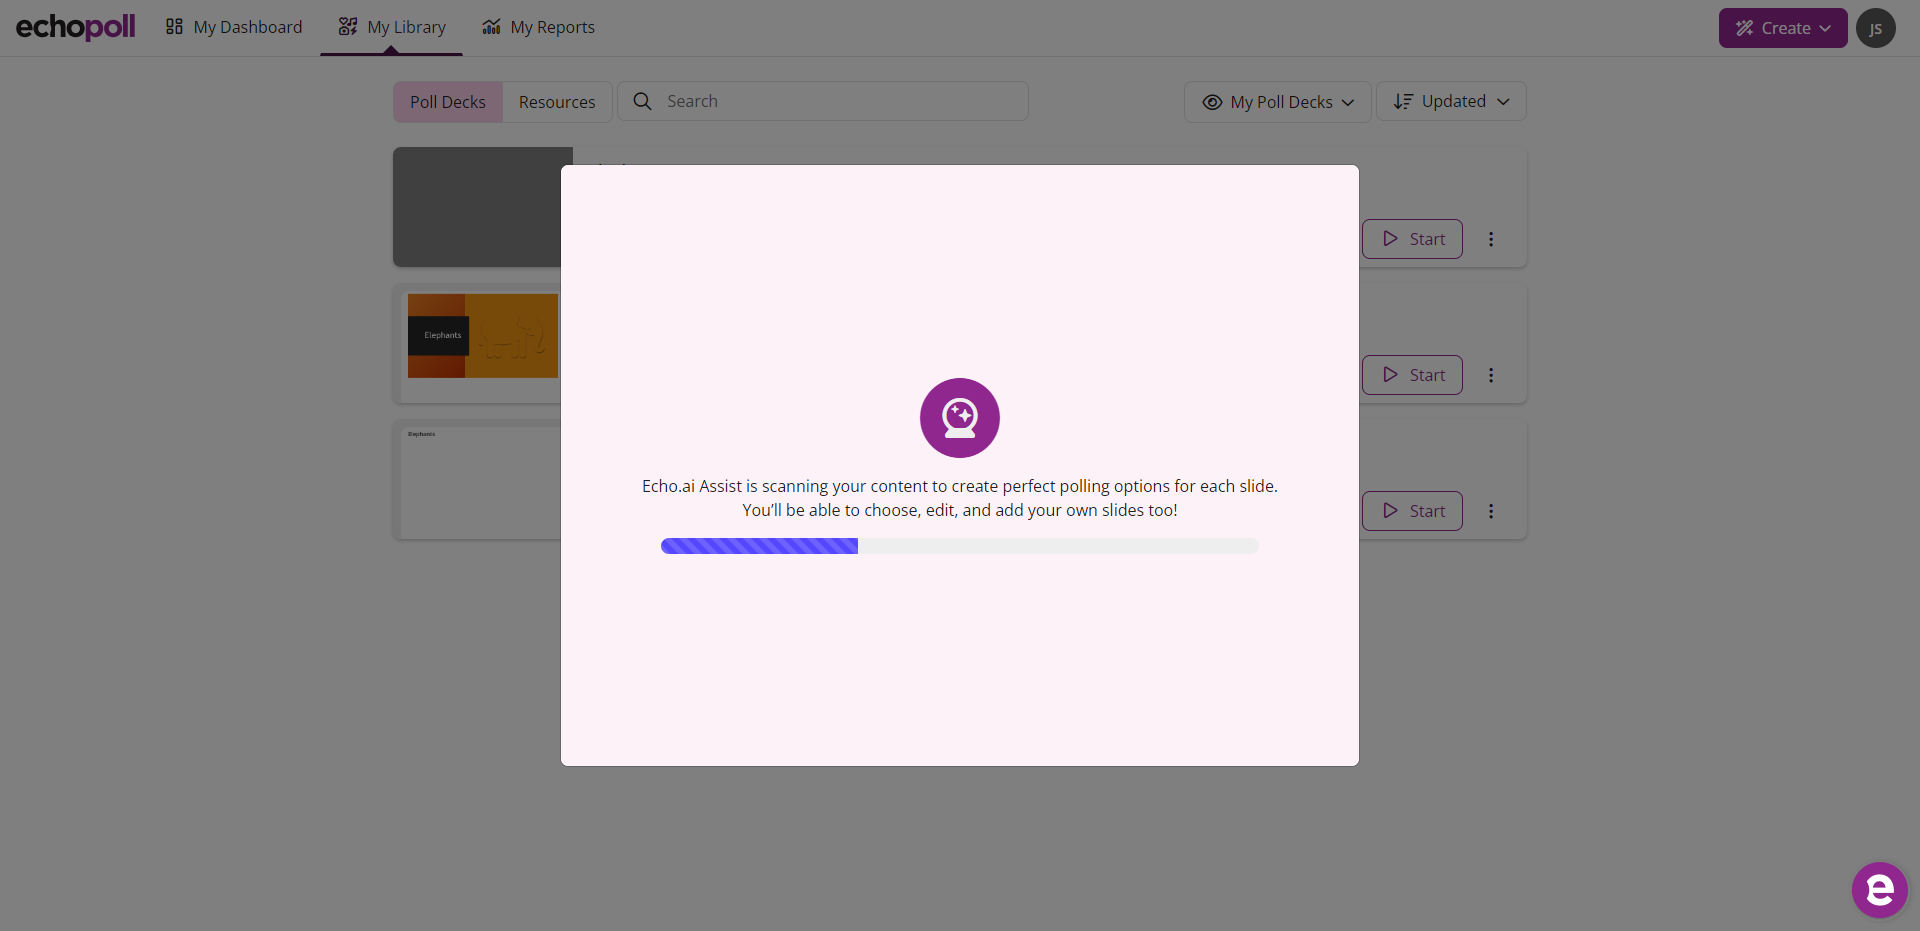Viewport: 1920px width, 931px height.
Task: Click the search magnifier icon
Action: point(643,101)
